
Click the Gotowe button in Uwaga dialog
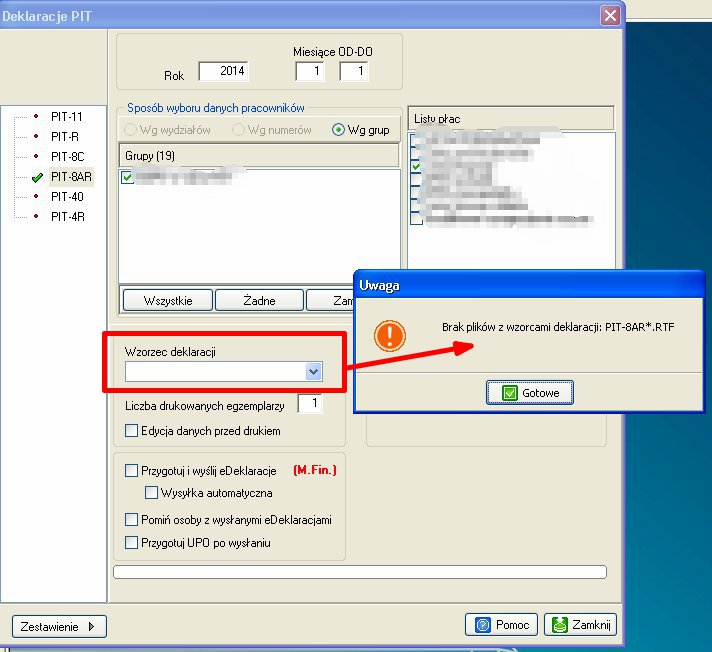(x=530, y=393)
